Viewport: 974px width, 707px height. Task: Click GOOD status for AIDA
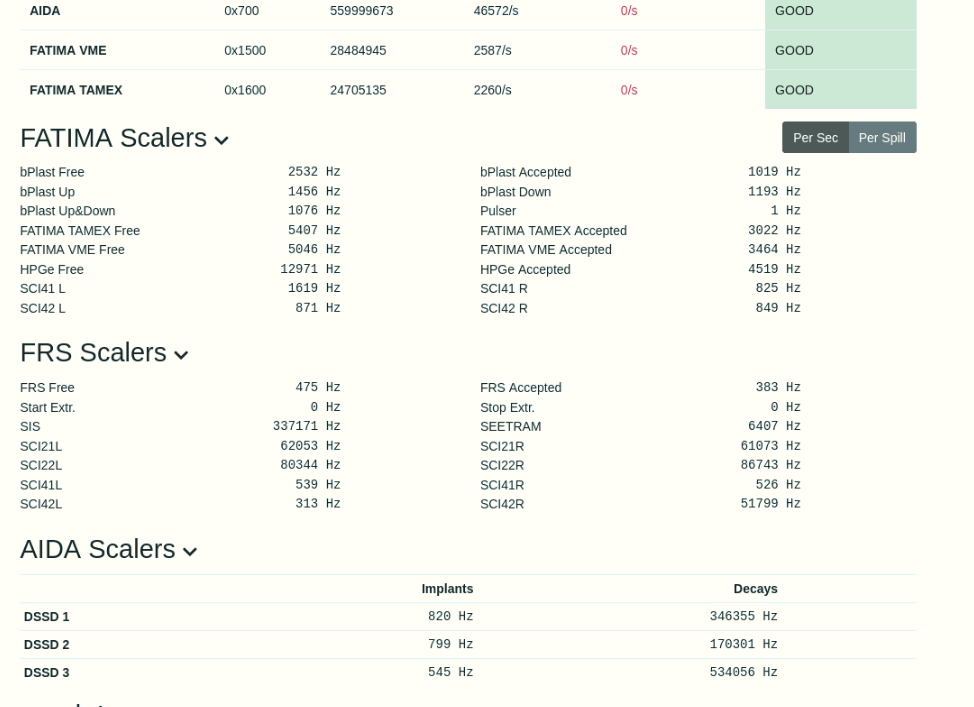click(794, 11)
